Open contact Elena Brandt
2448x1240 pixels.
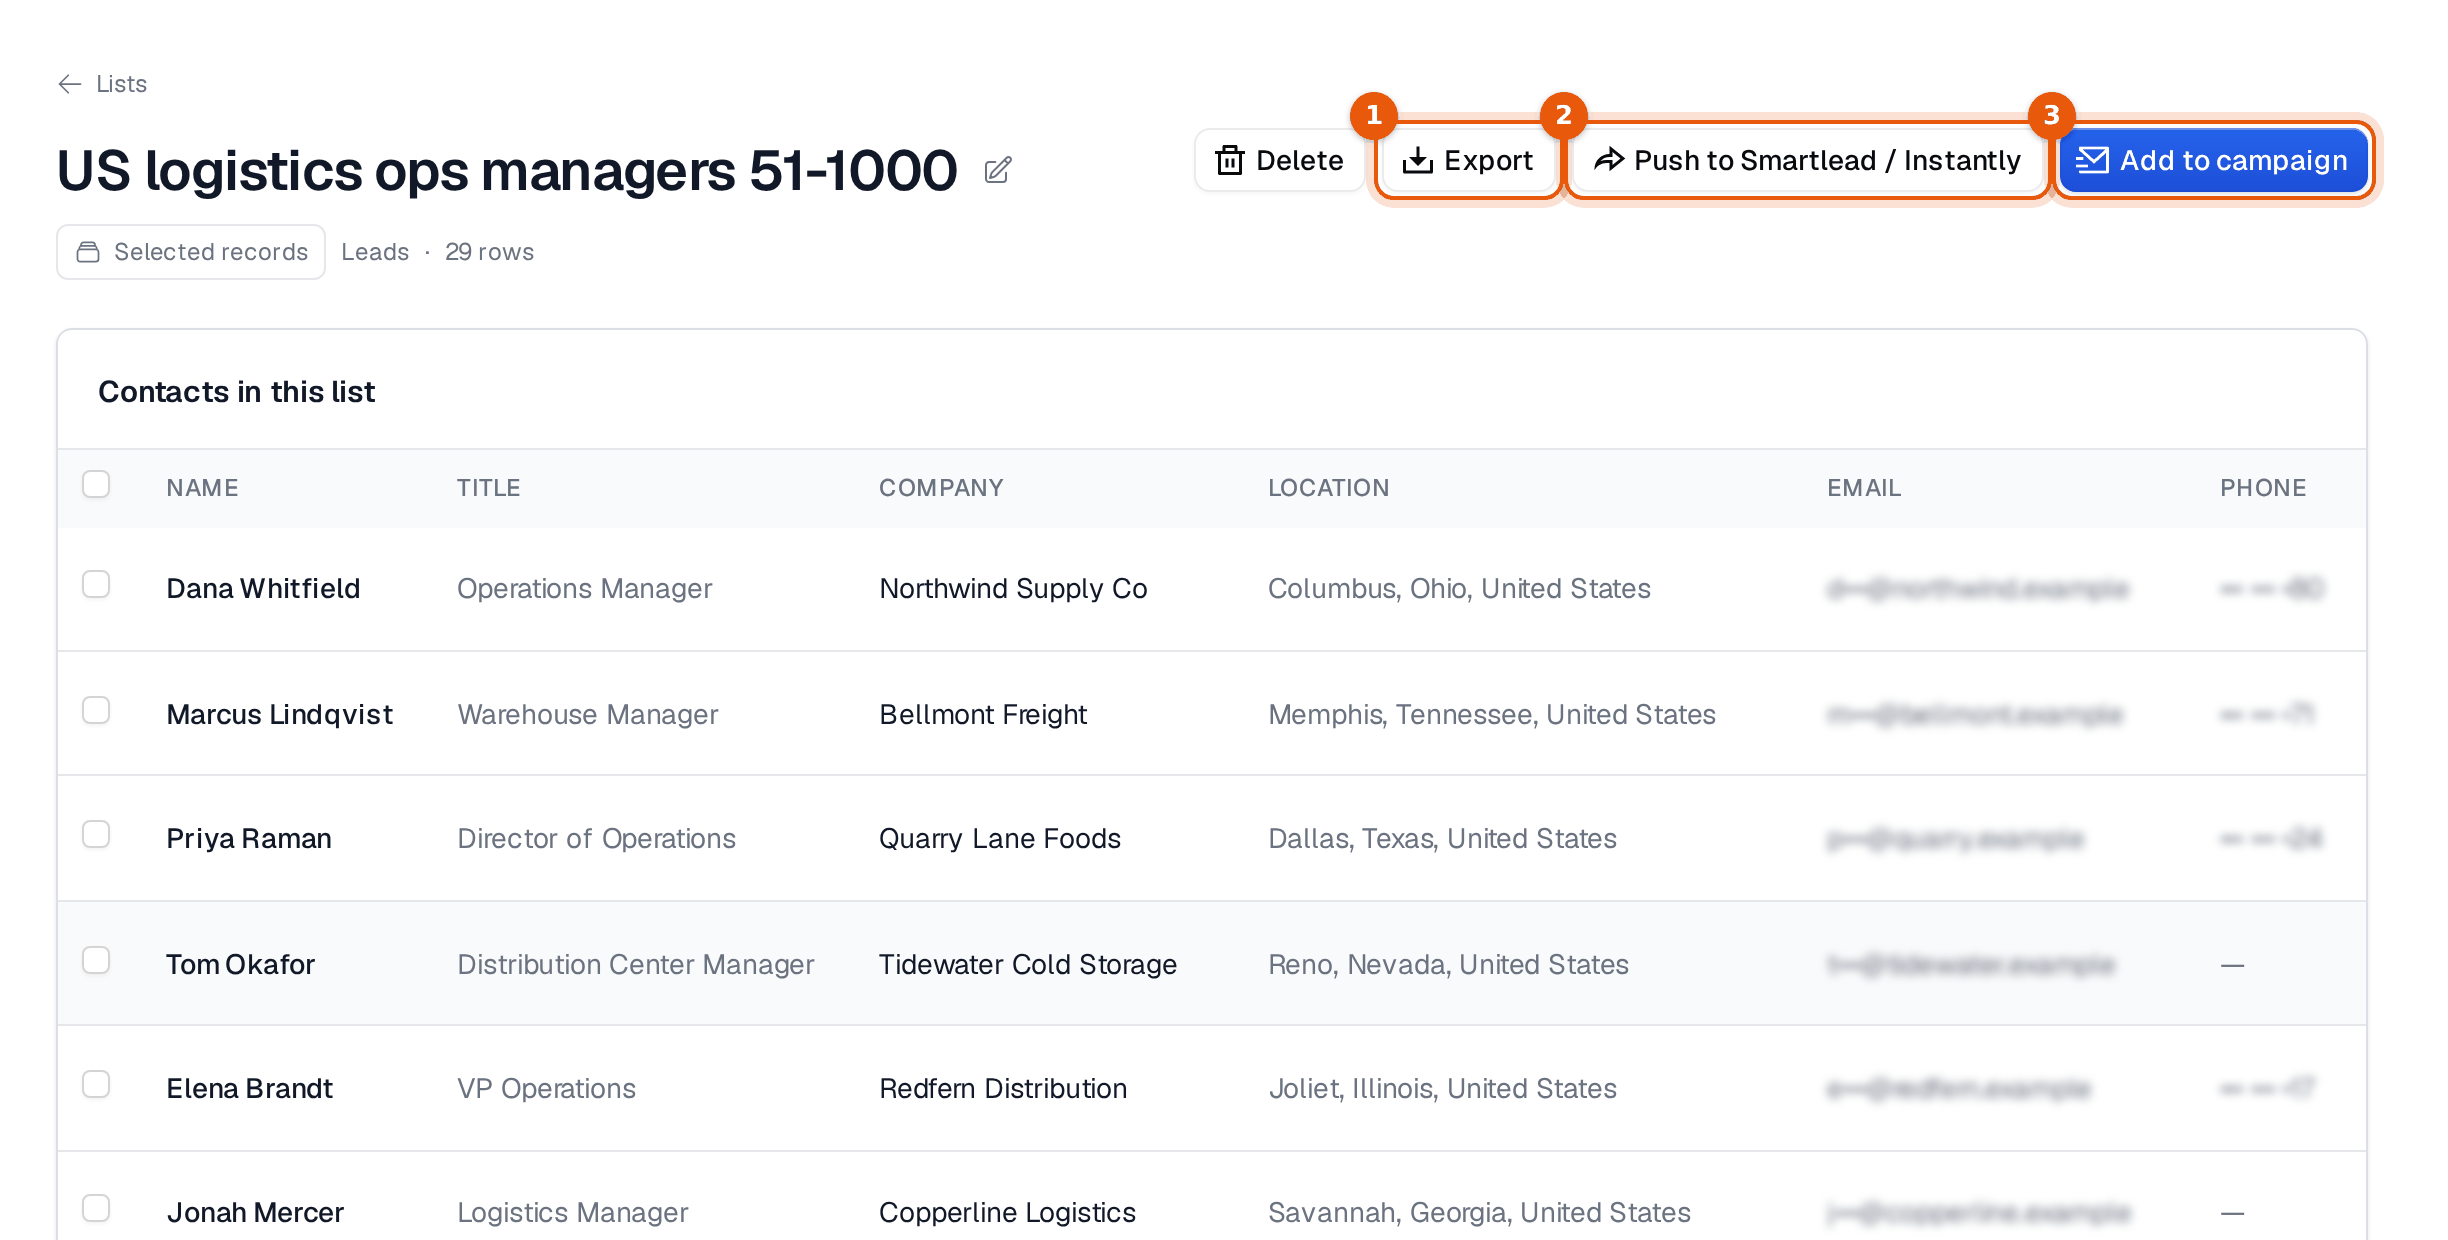click(249, 1089)
